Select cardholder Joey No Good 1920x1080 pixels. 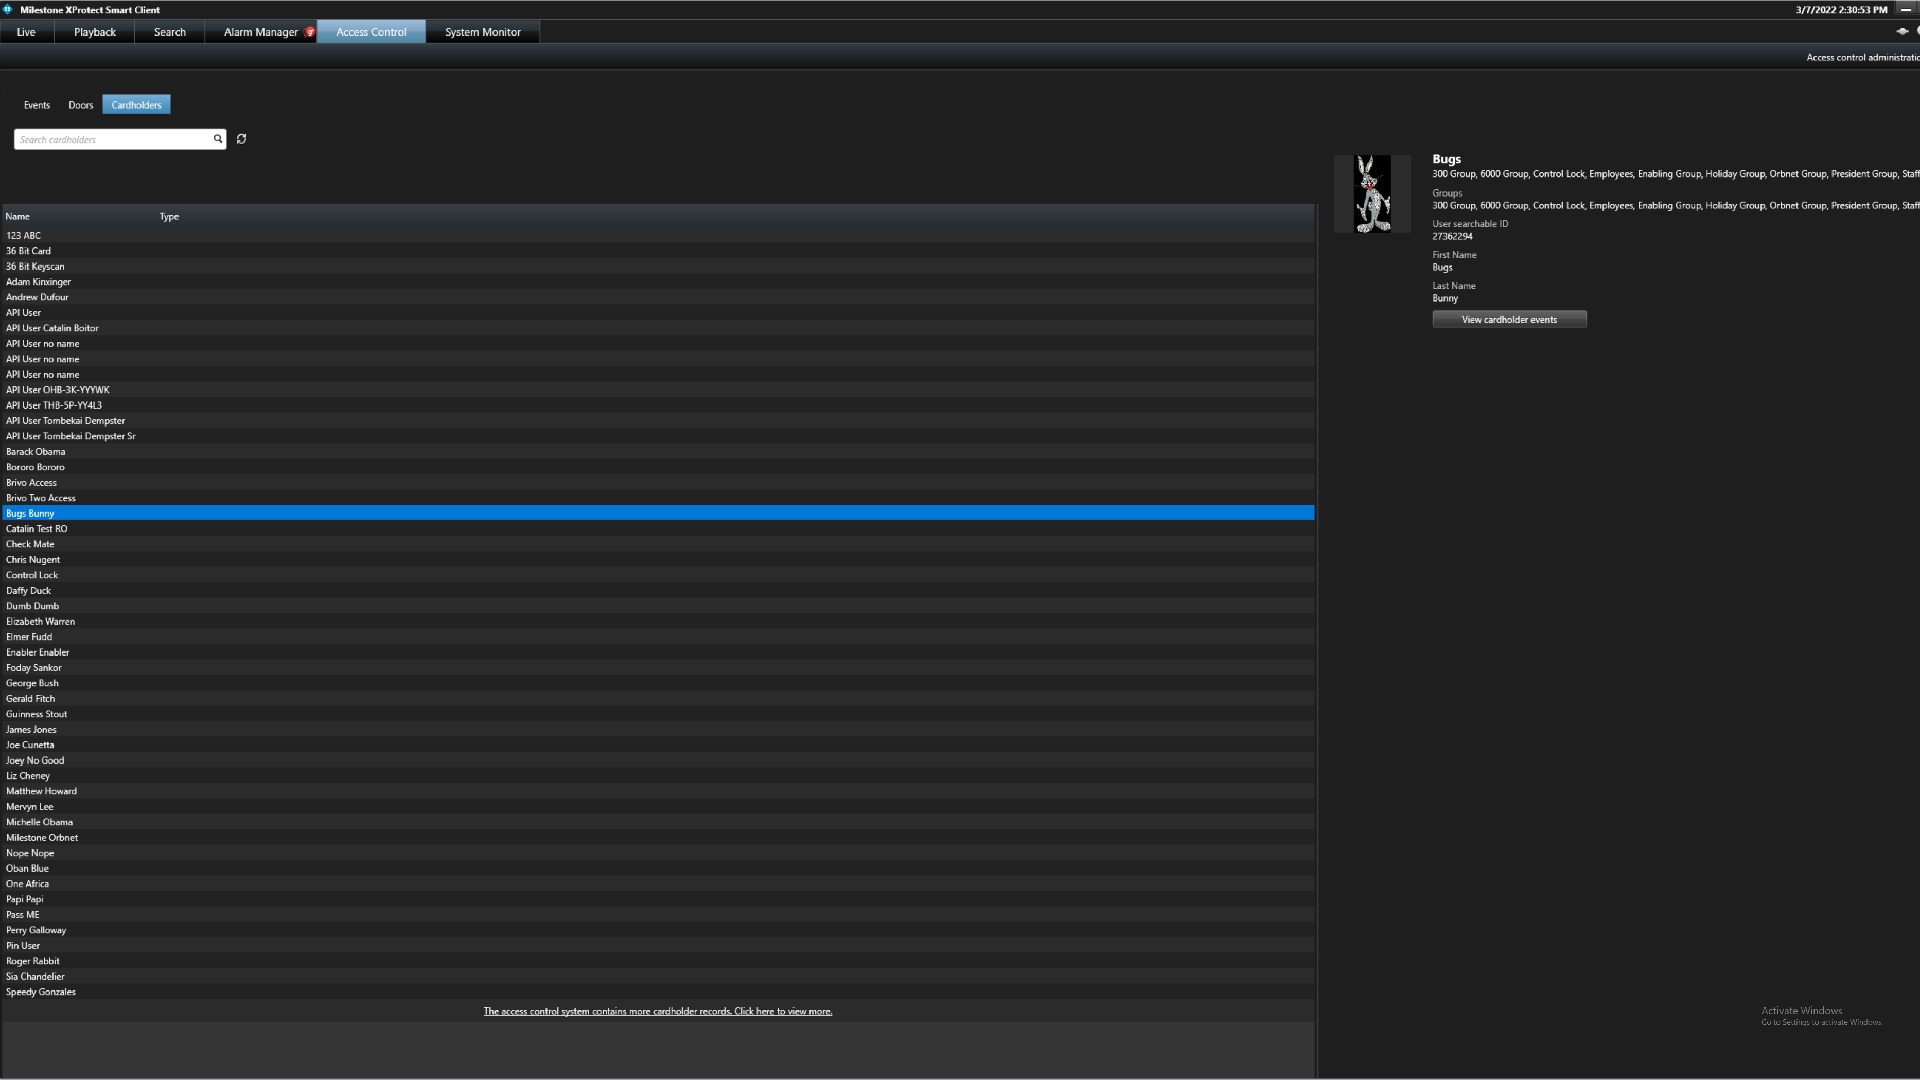(658, 760)
